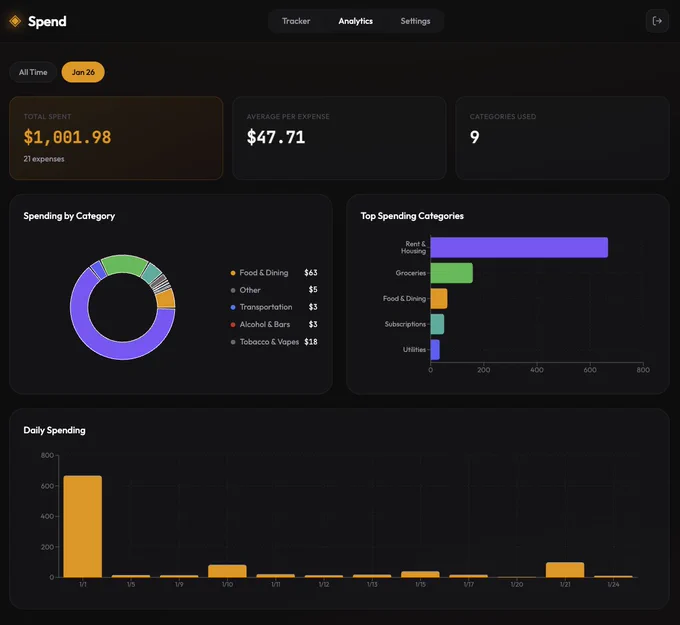The width and height of the screenshot is (680, 625).
Task: Open the Tracker tab
Action: click(x=296, y=21)
